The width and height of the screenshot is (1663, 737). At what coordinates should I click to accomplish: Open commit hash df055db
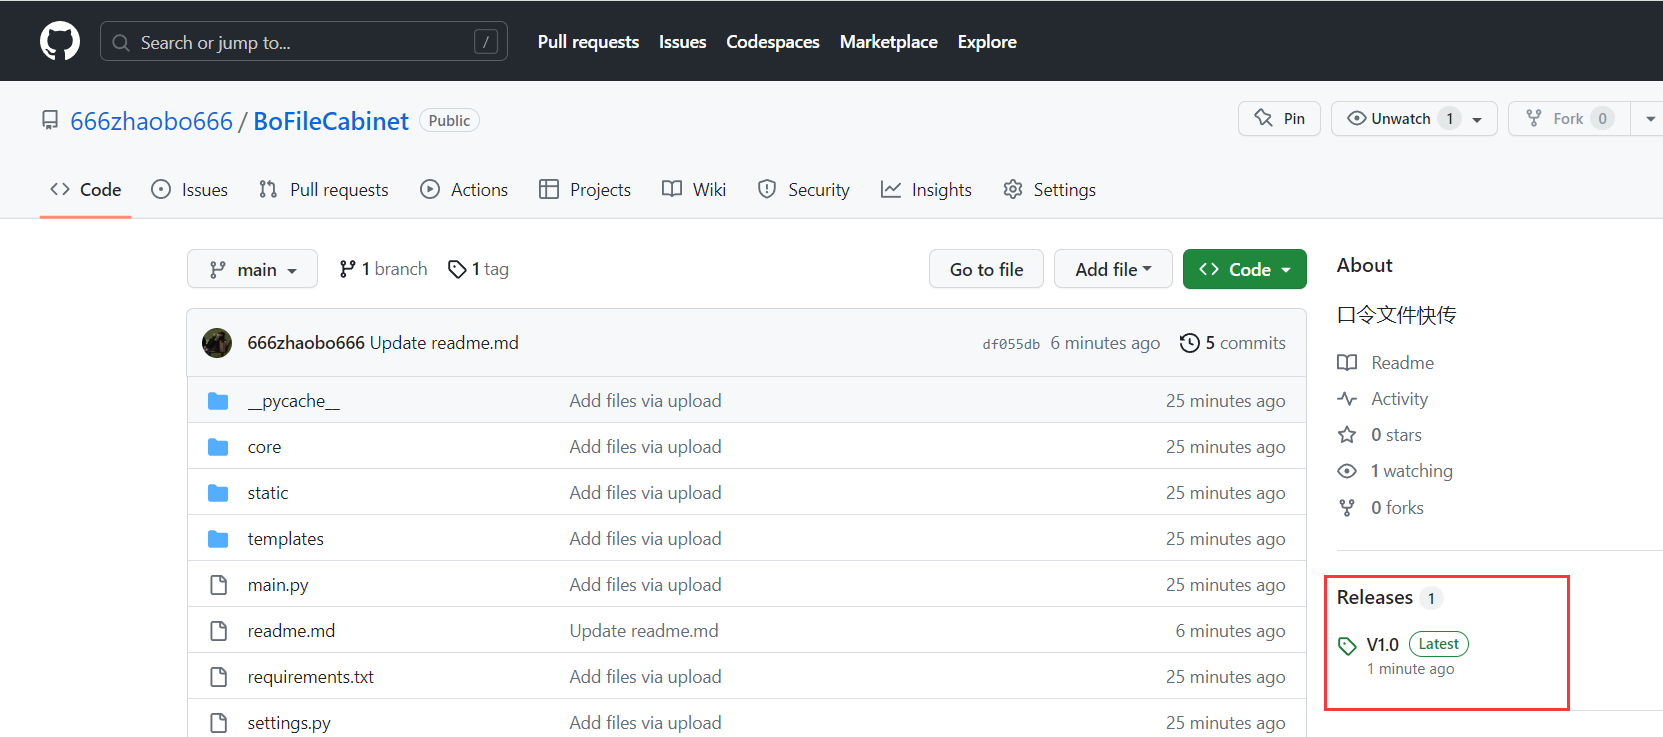pos(1011,344)
